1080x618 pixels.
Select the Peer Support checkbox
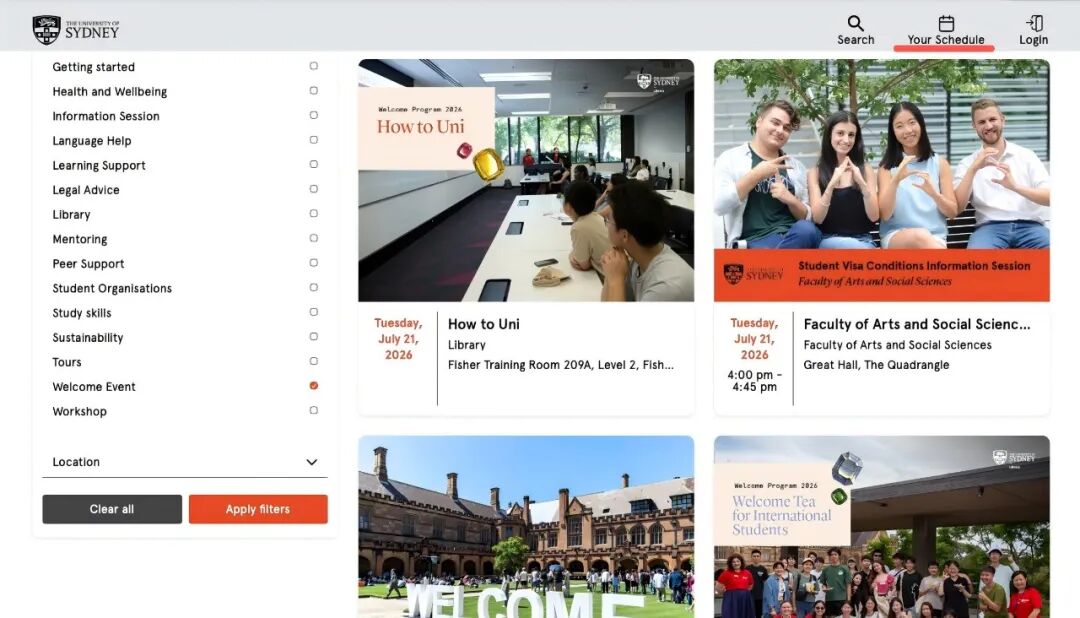tap(313, 262)
